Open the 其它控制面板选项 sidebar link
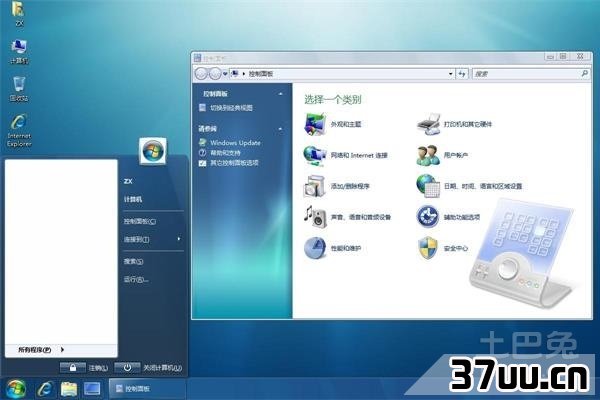This screenshot has height=400, width=600. 234,163
